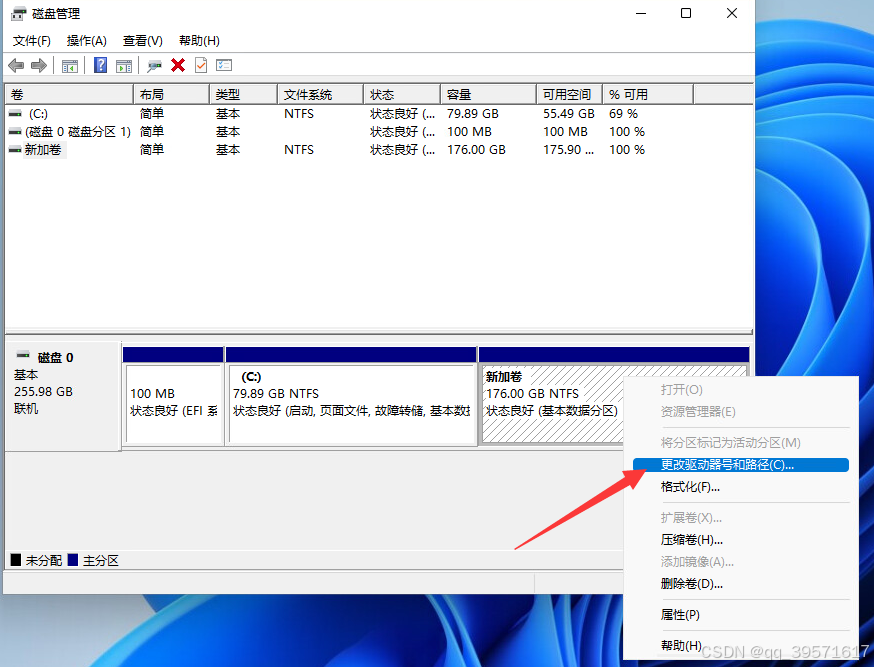Open the 操作(A) menu
Screen dimensions: 874x667
click(x=86, y=41)
